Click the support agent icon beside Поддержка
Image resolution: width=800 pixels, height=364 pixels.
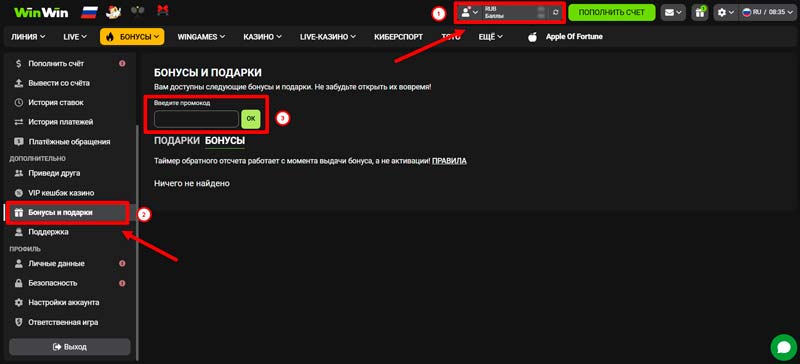[x=19, y=232]
